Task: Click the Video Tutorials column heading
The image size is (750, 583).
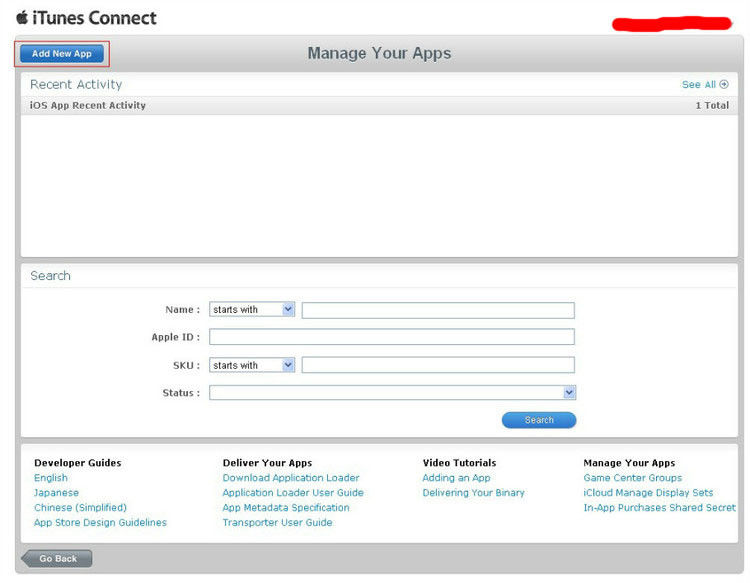Action: [459, 463]
